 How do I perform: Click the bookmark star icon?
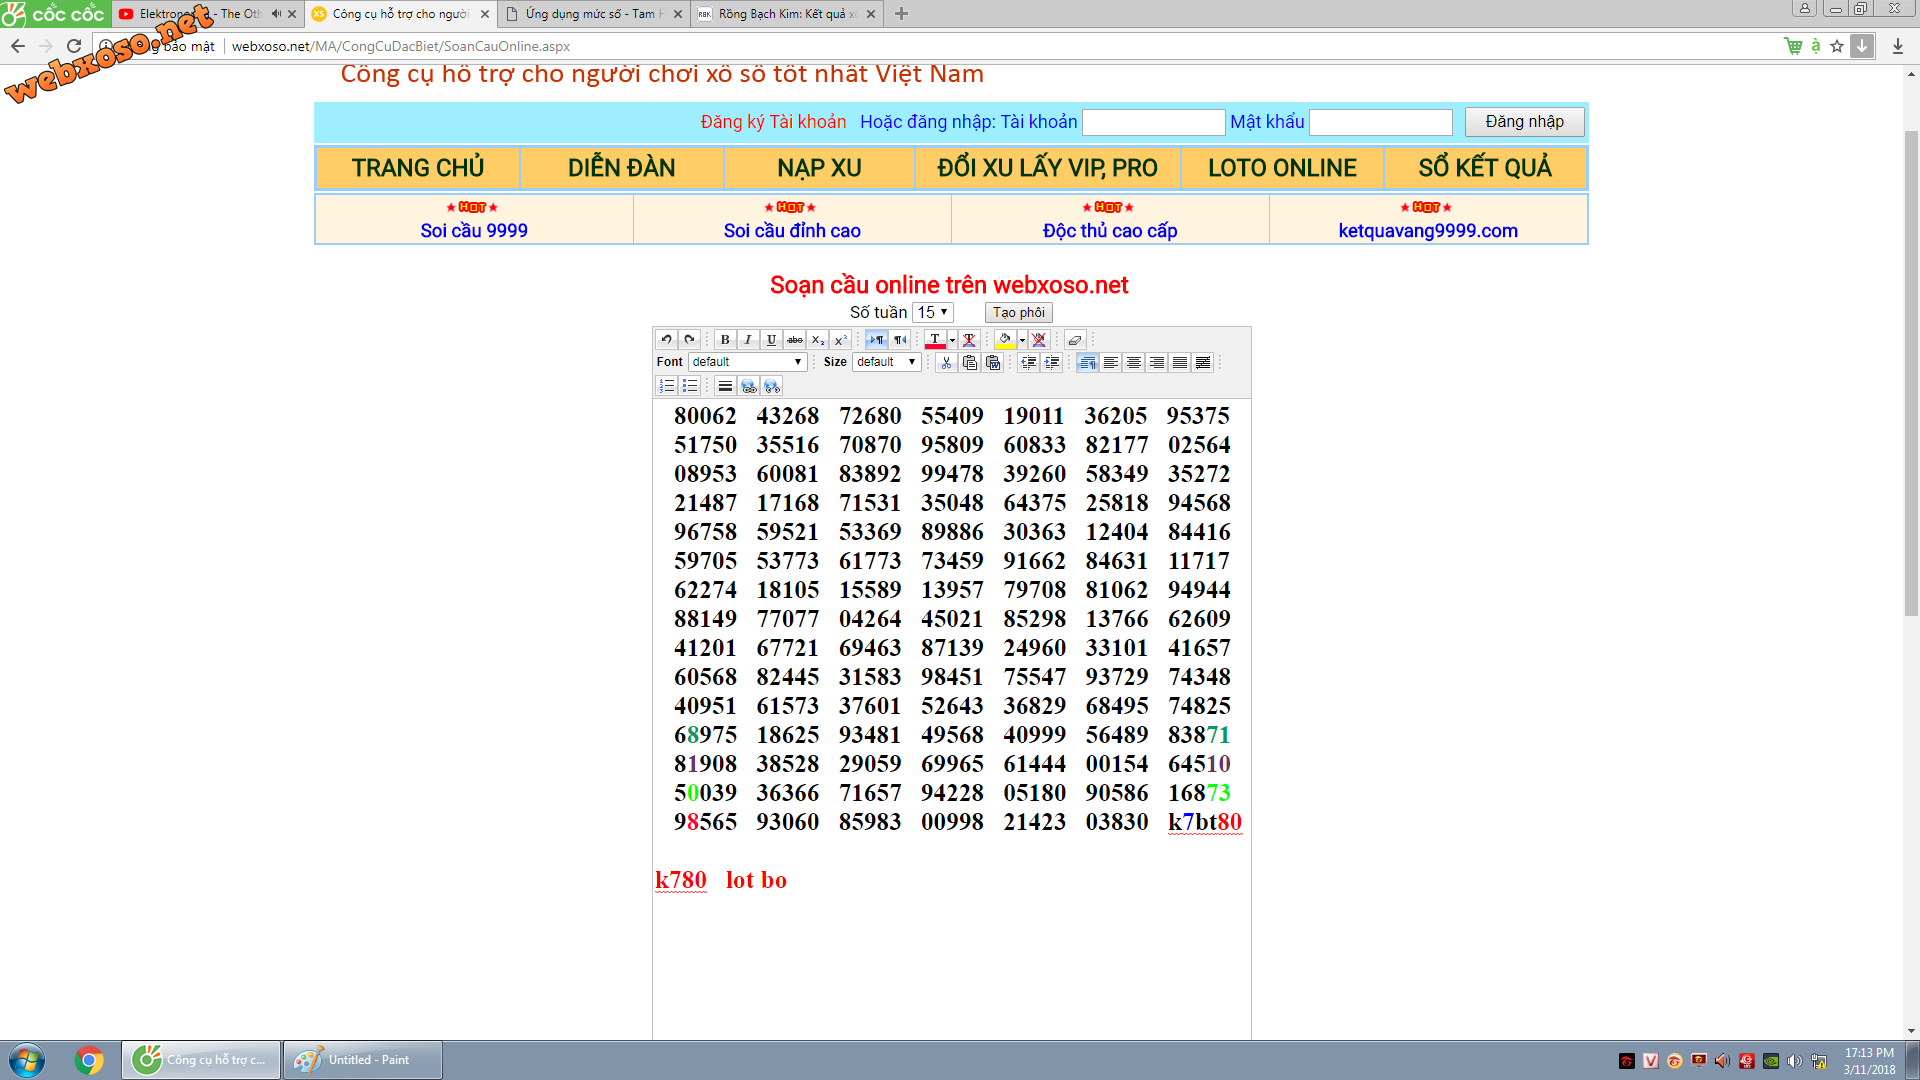tap(1837, 46)
